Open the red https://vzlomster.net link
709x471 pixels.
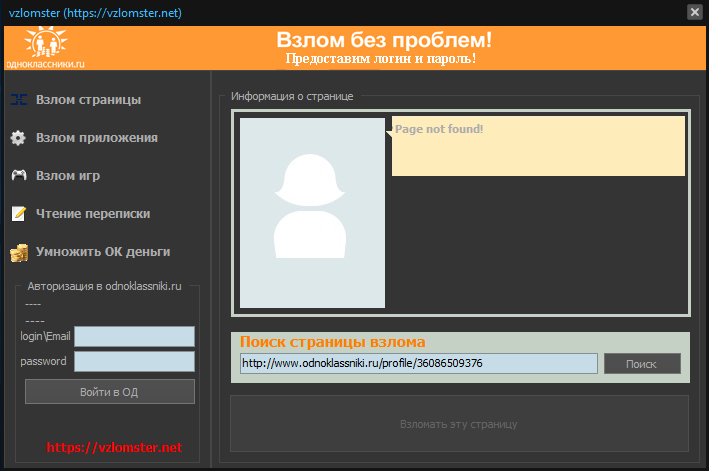pos(114,447)
